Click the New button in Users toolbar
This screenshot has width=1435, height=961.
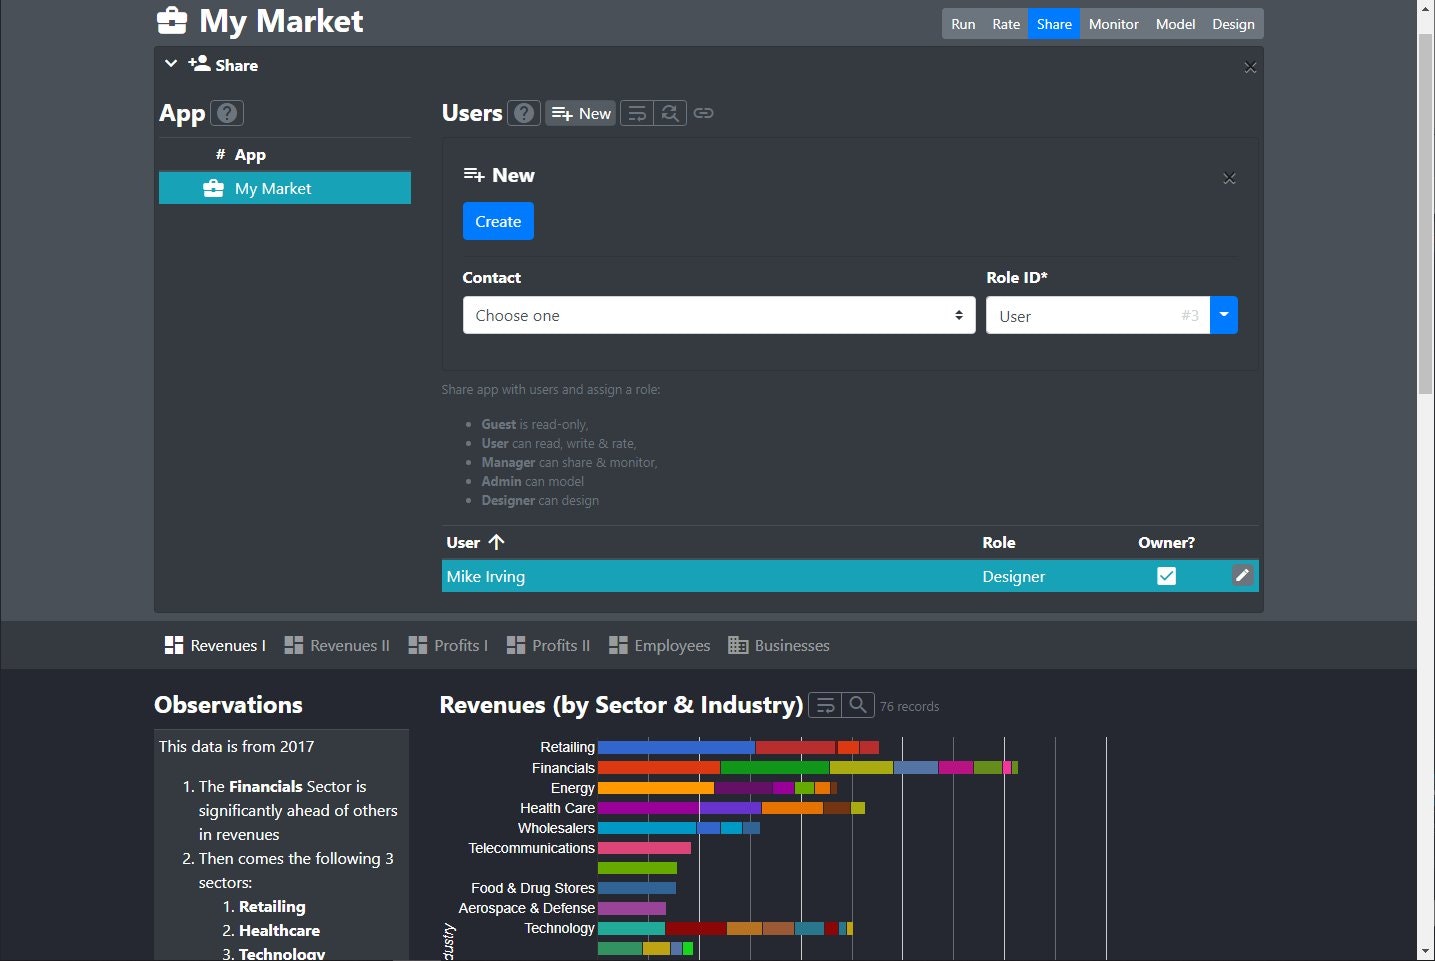tap(581, 113)
